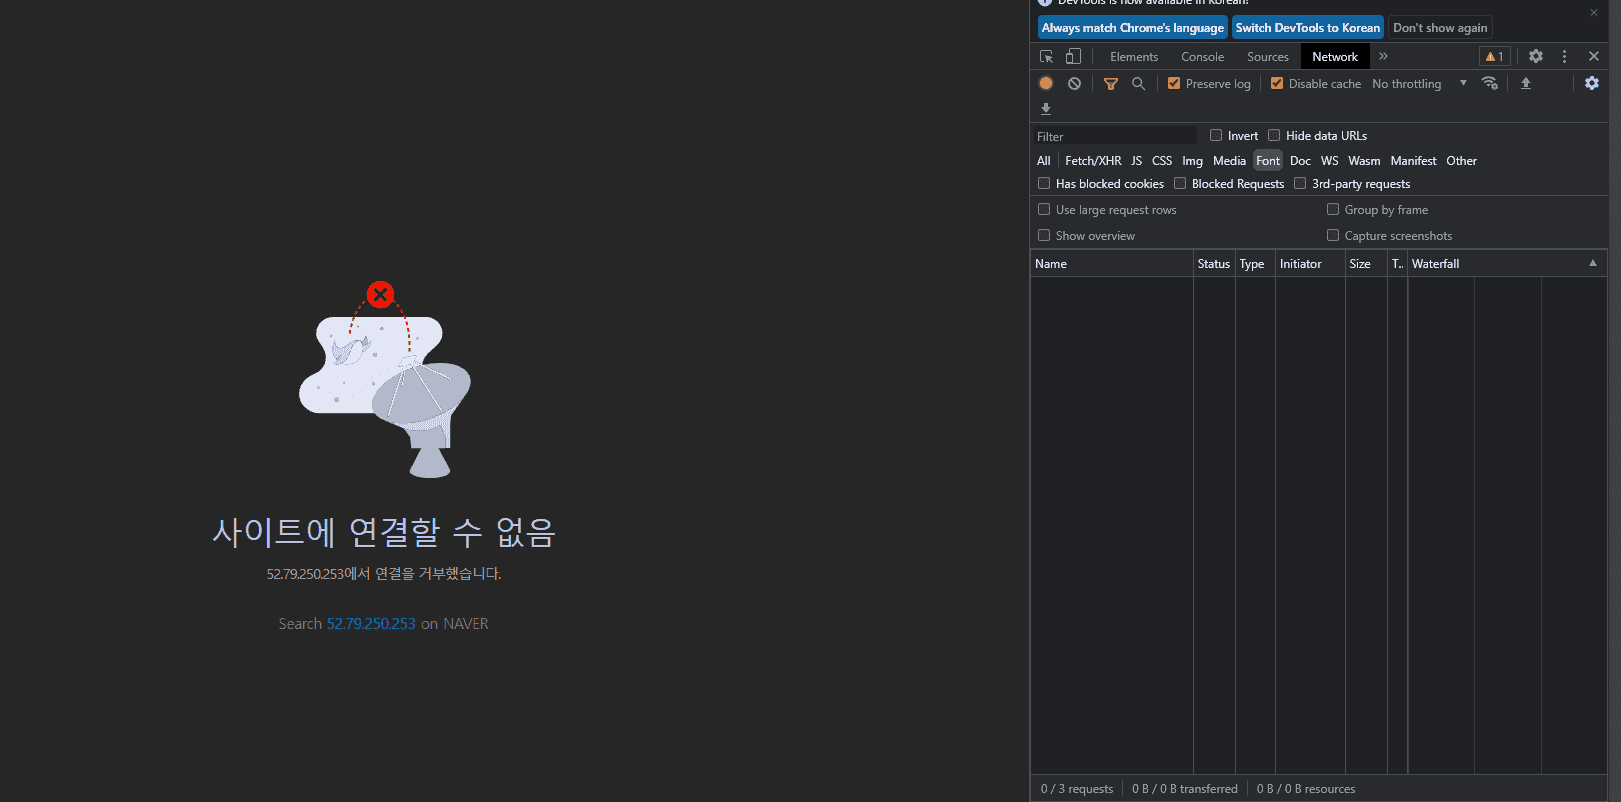
Task: Filter requests by Media
Action: tap(1230, 161)
